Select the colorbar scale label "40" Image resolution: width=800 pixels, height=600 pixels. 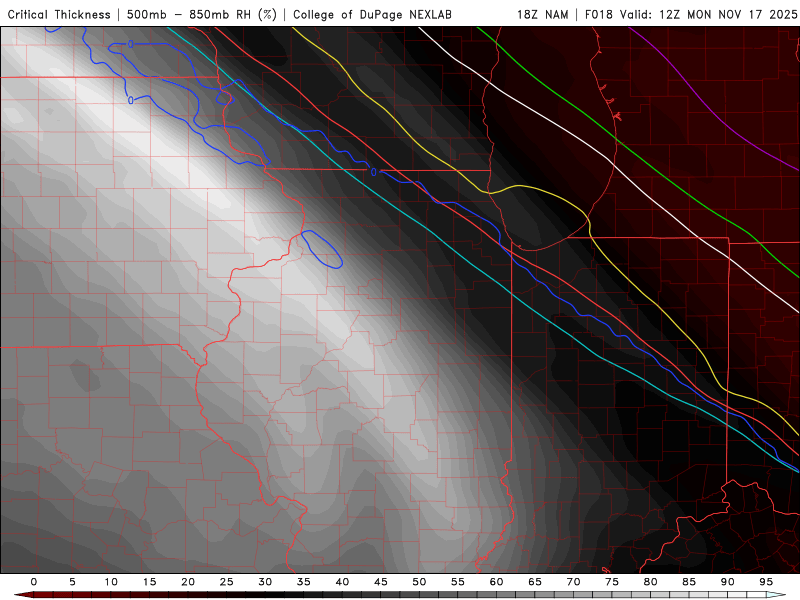(342, 582)
